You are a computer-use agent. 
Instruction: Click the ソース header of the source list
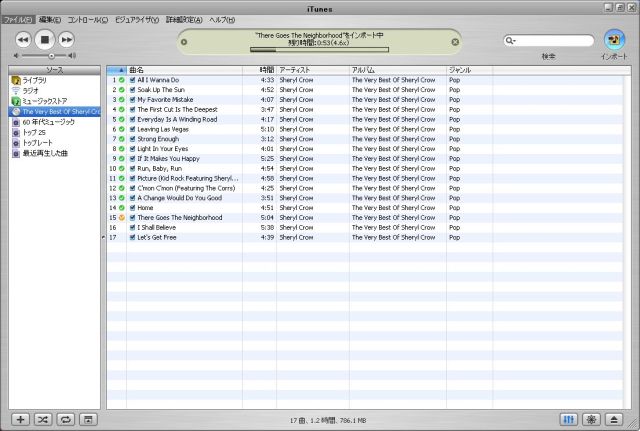(x=54, y=70)
